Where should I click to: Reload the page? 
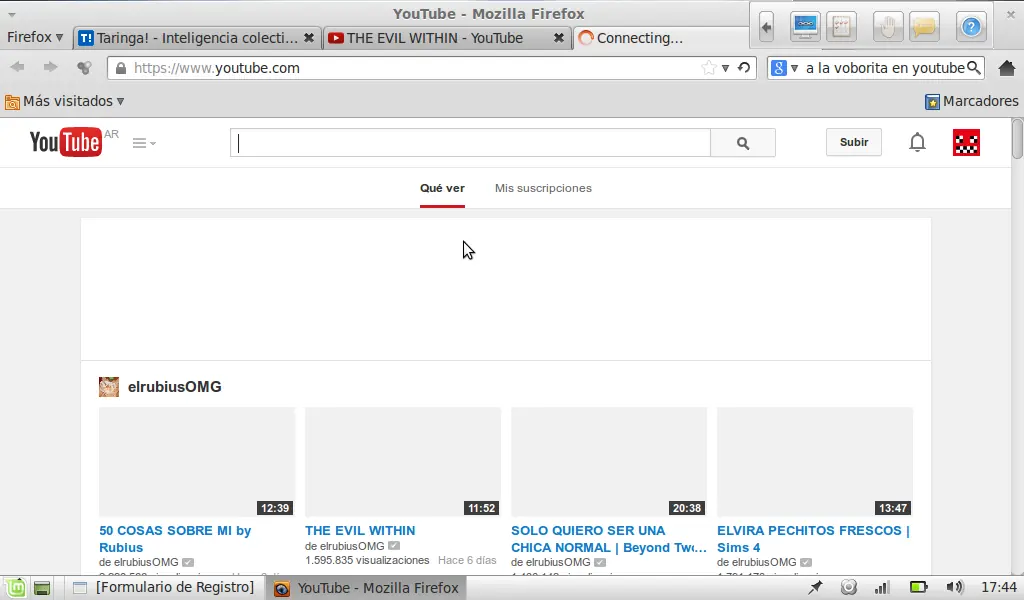[744, 68]
